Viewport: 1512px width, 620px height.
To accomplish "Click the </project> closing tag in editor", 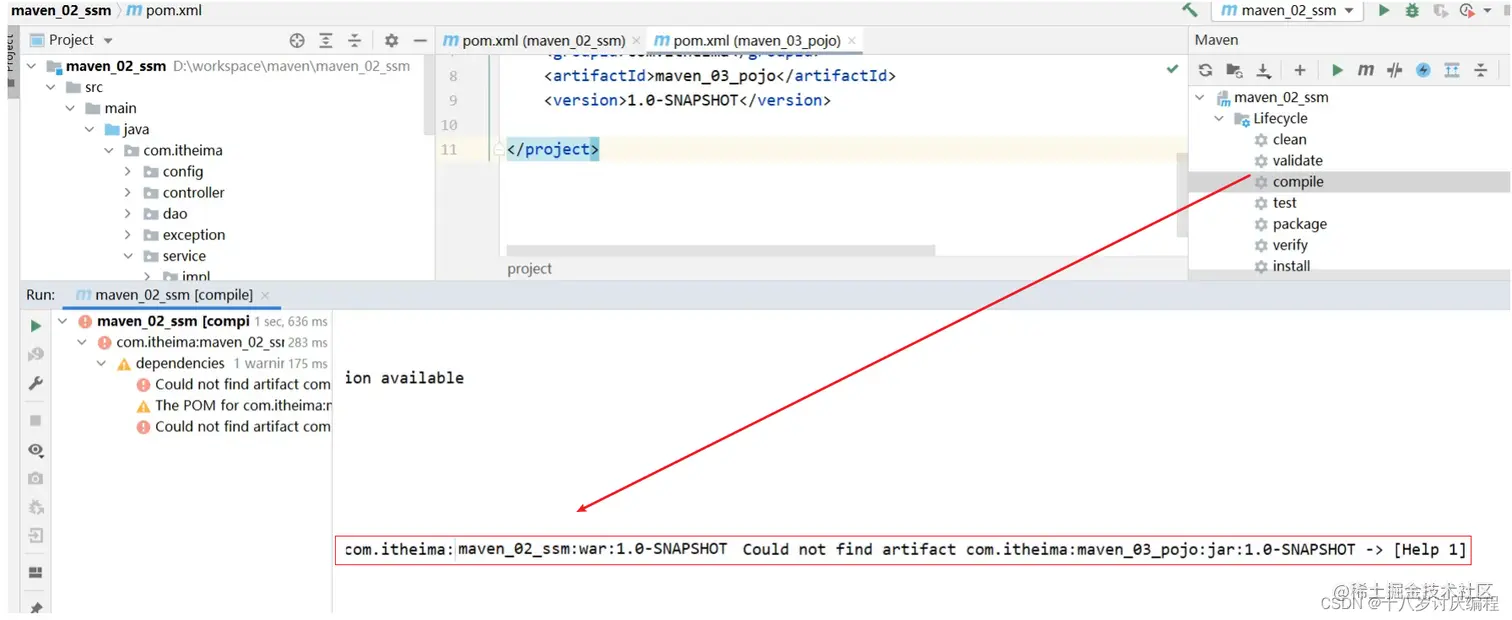I will click(x=553, y=149).
